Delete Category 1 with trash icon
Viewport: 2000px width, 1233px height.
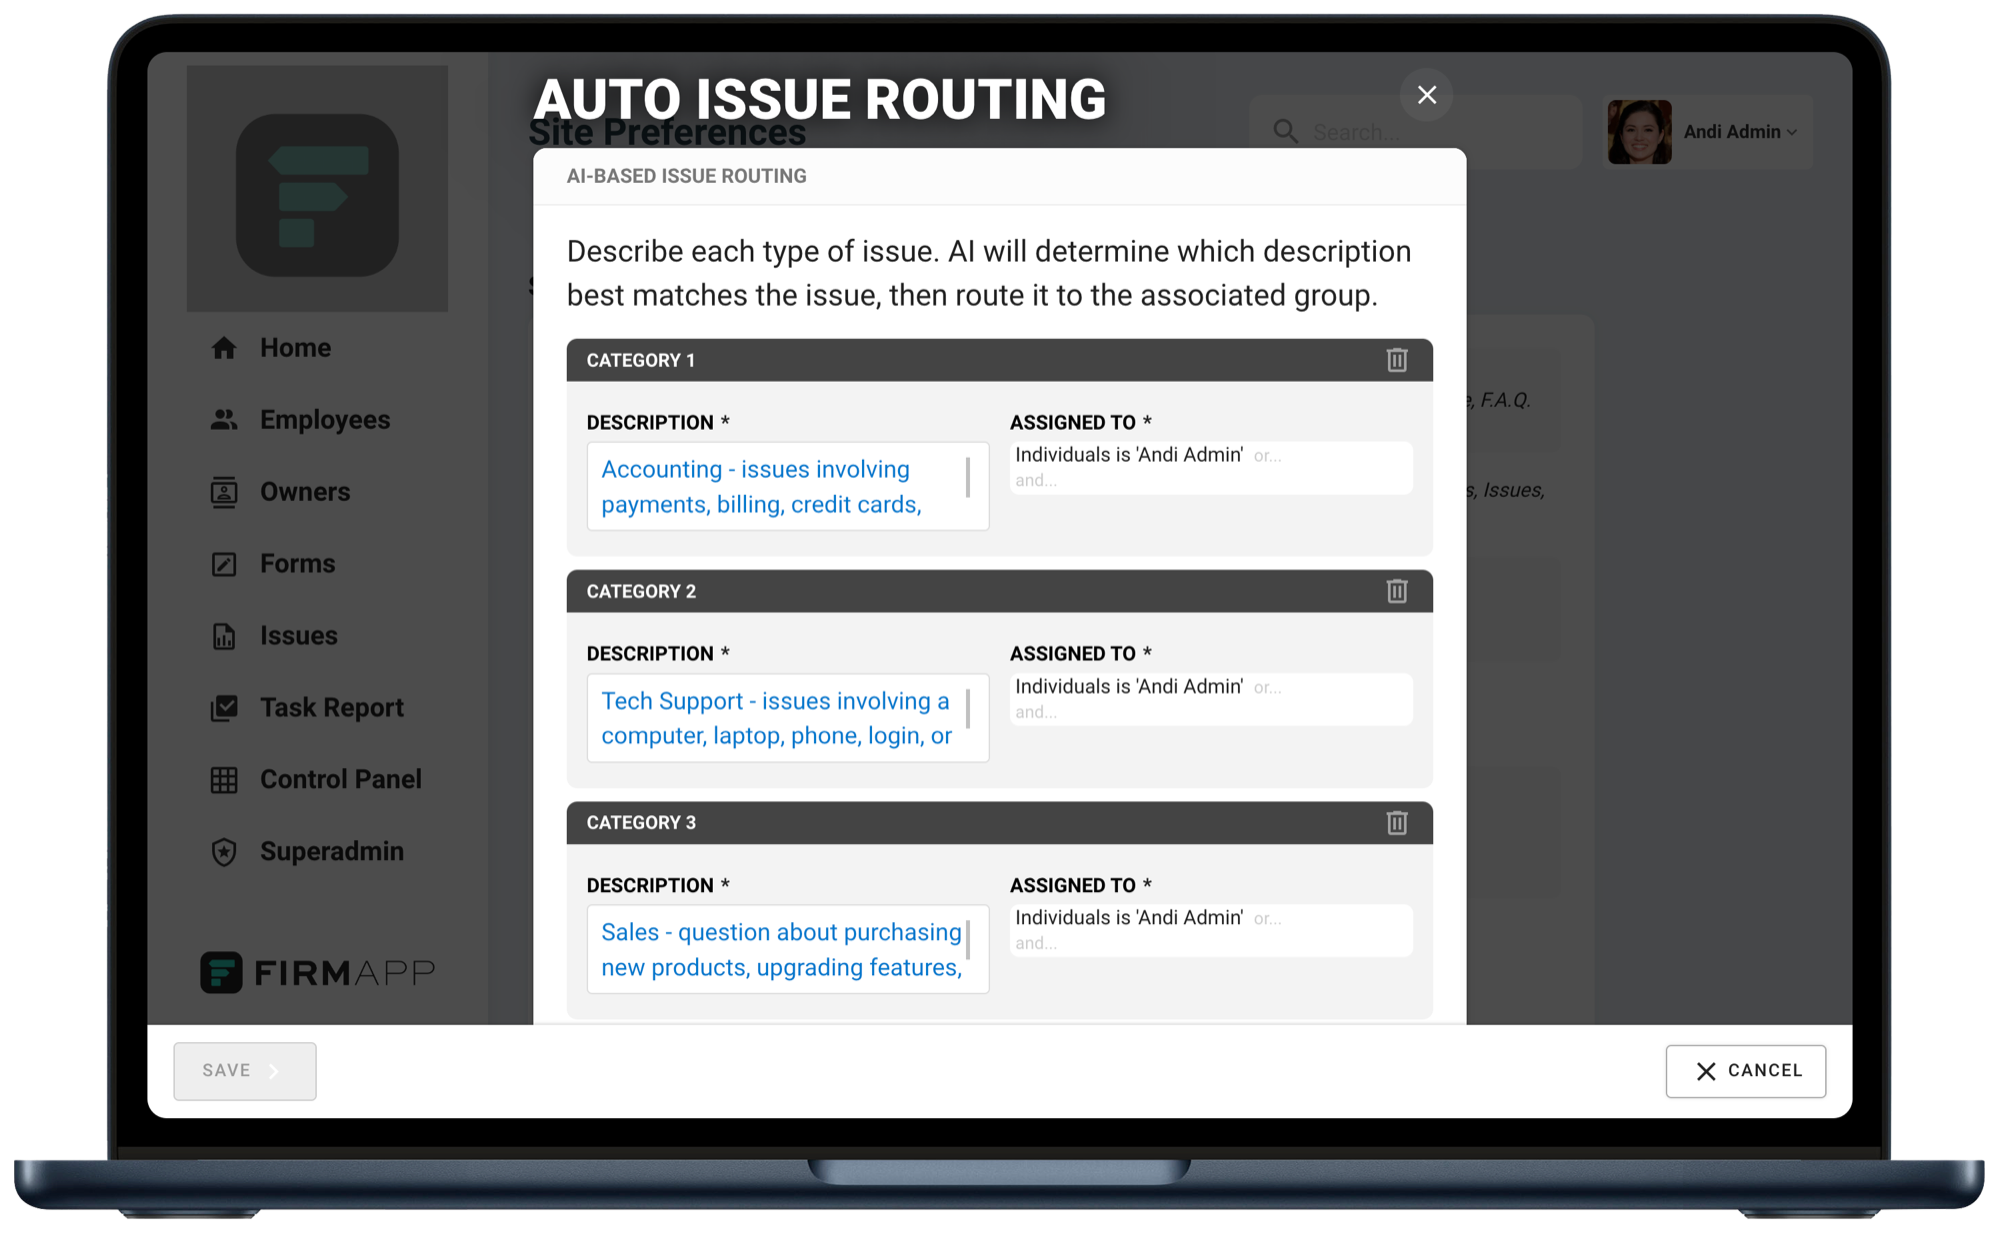tap(1396, 360)
